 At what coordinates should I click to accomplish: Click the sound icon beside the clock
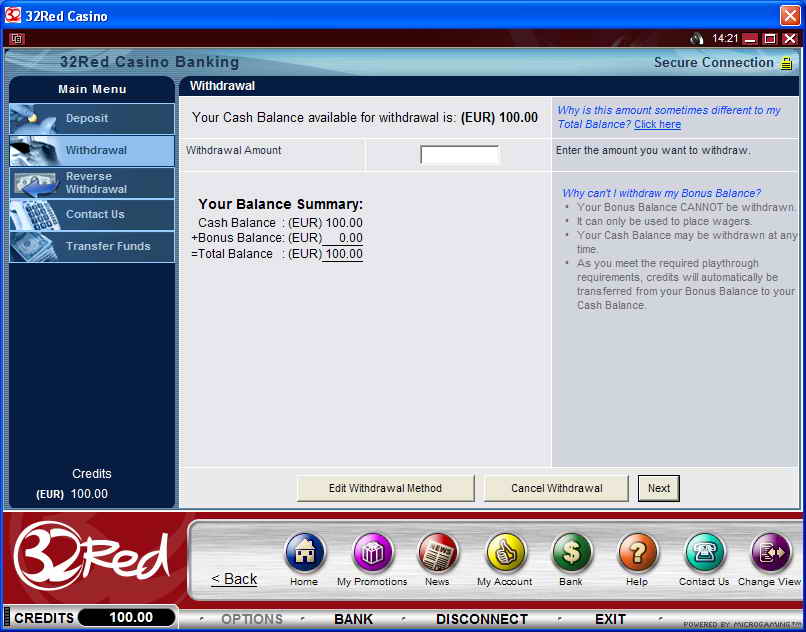tap(697, 39)
